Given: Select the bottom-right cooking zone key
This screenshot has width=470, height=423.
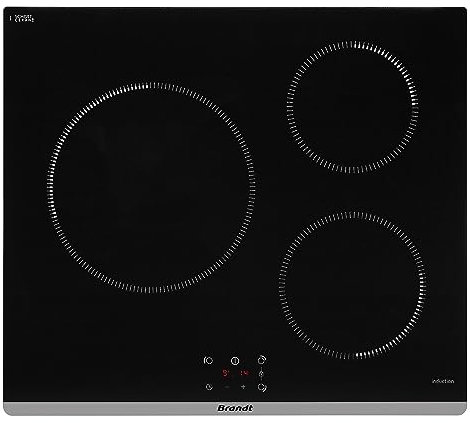Looking at the screenshot, I should (262, 387).
